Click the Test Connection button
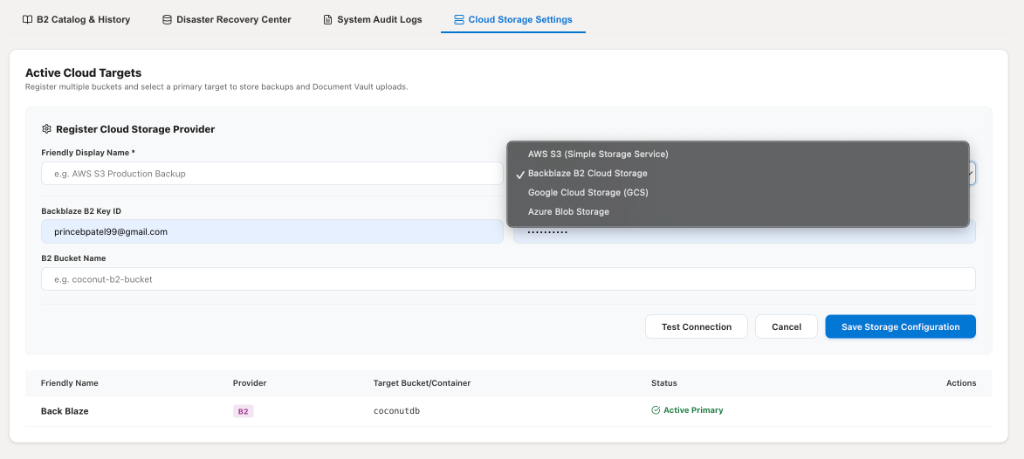 [696, 326]
